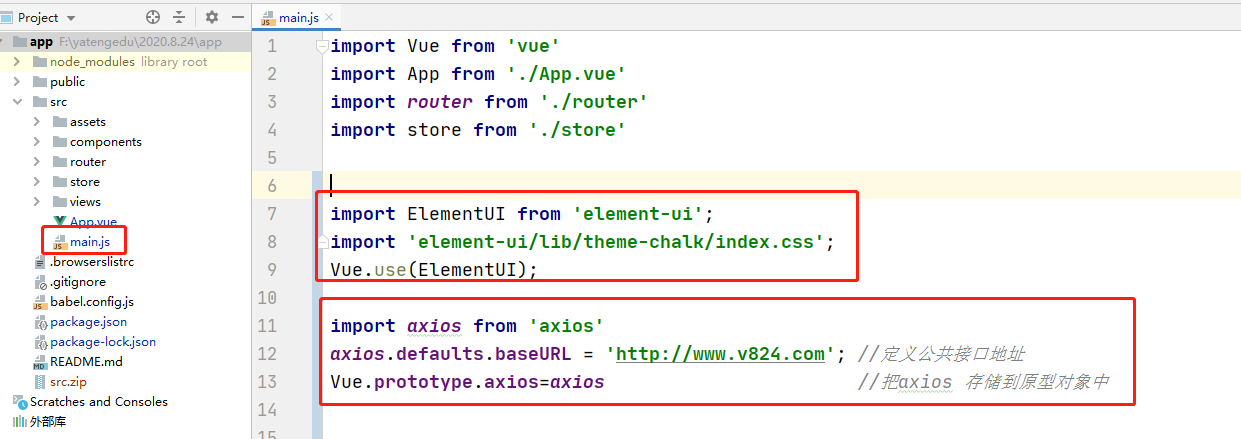Viewport: 1241px width, 439px height.
Task: Click the collapse all icon in Project panel
Action: (180, 17)
